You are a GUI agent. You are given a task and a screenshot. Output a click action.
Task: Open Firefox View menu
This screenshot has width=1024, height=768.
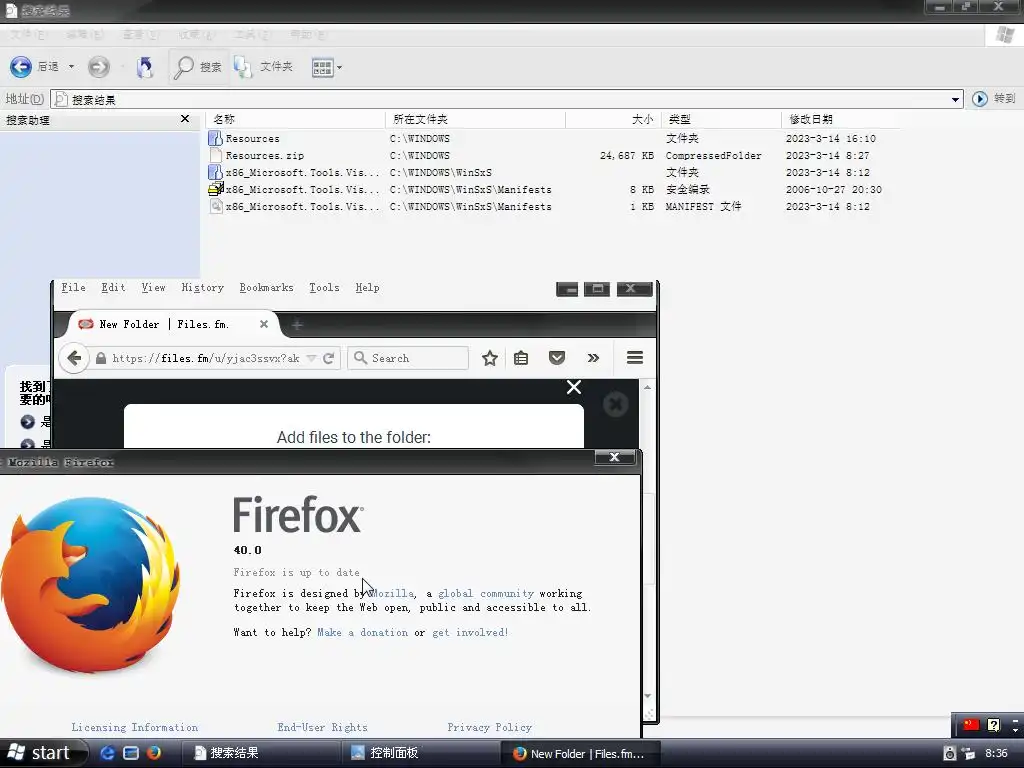(x=153, y=287)
